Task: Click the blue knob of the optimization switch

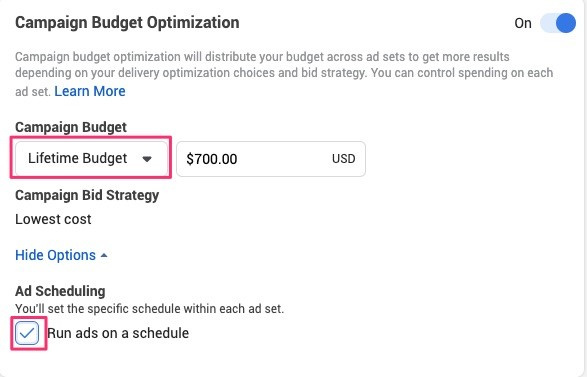Action: click(x=566, y=23)
